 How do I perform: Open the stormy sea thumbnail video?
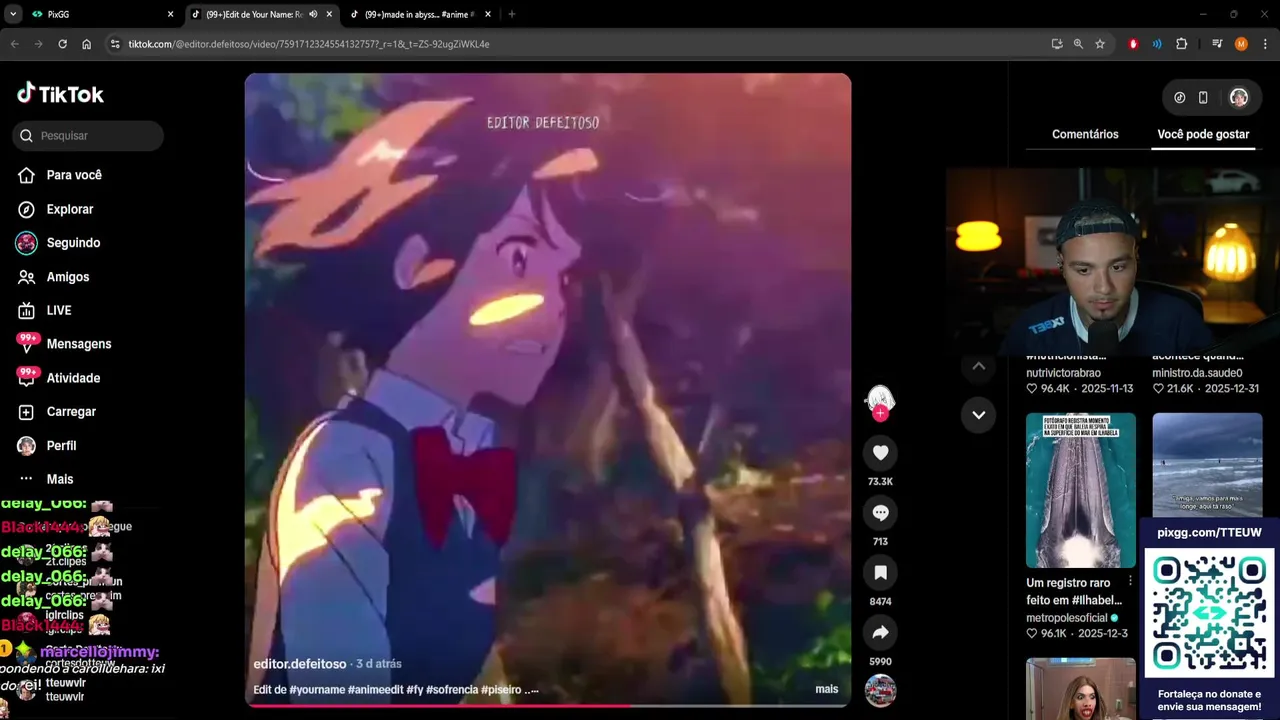click(x=1207, y=465)
